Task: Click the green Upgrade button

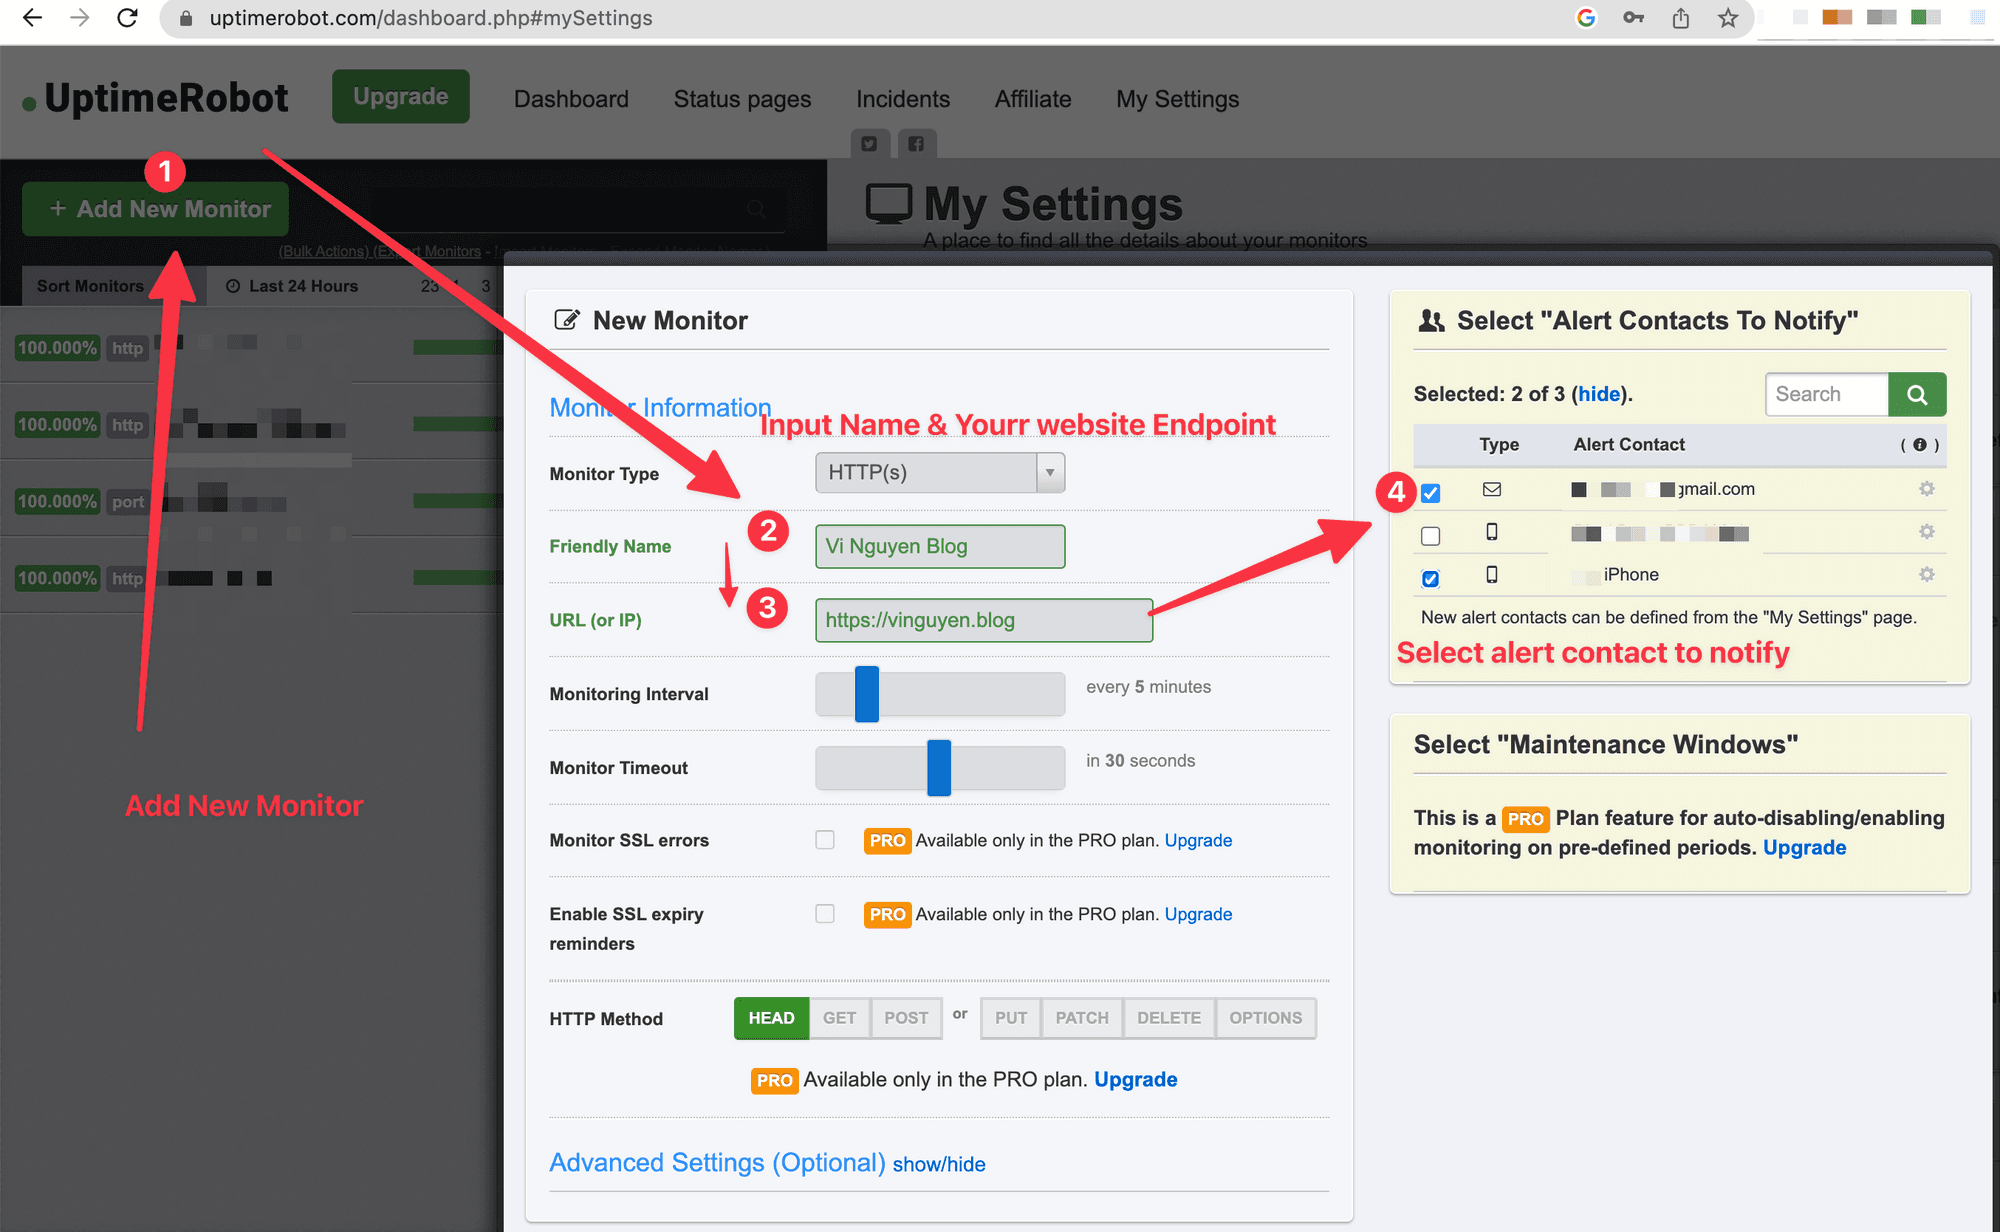Action: tap(400, 96)
